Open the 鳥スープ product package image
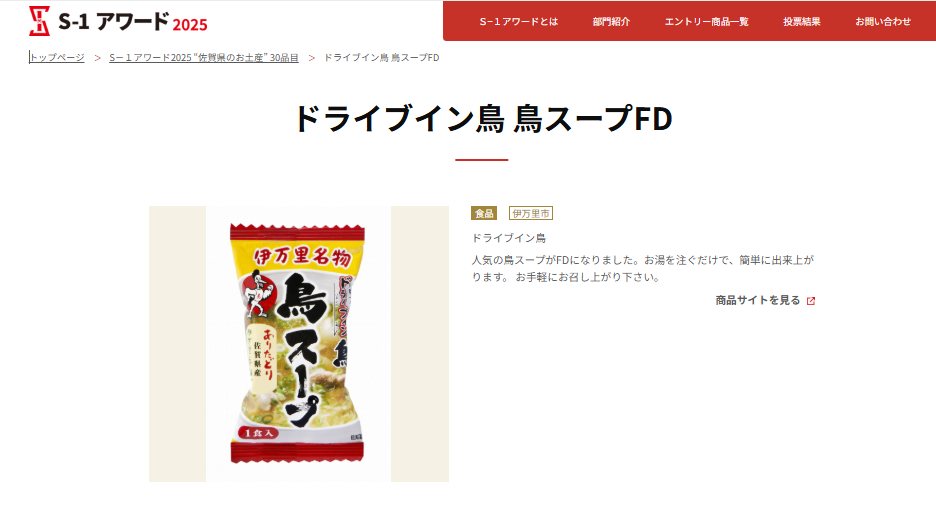936x529 pixels. point(298,344)
